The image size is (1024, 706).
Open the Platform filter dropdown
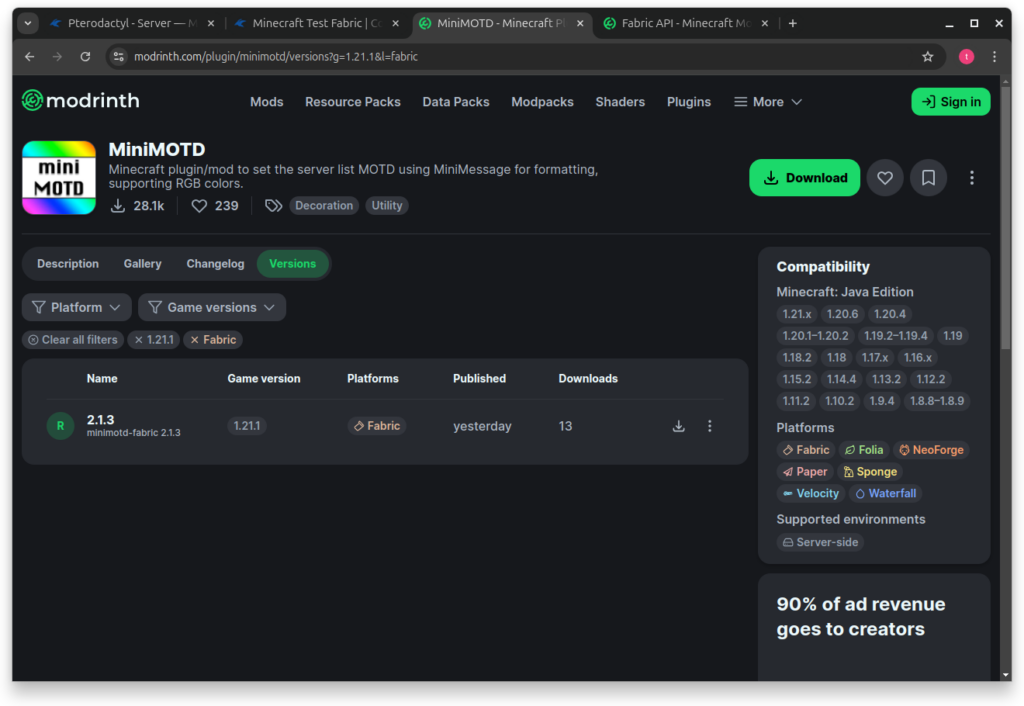tap(76, 307)
